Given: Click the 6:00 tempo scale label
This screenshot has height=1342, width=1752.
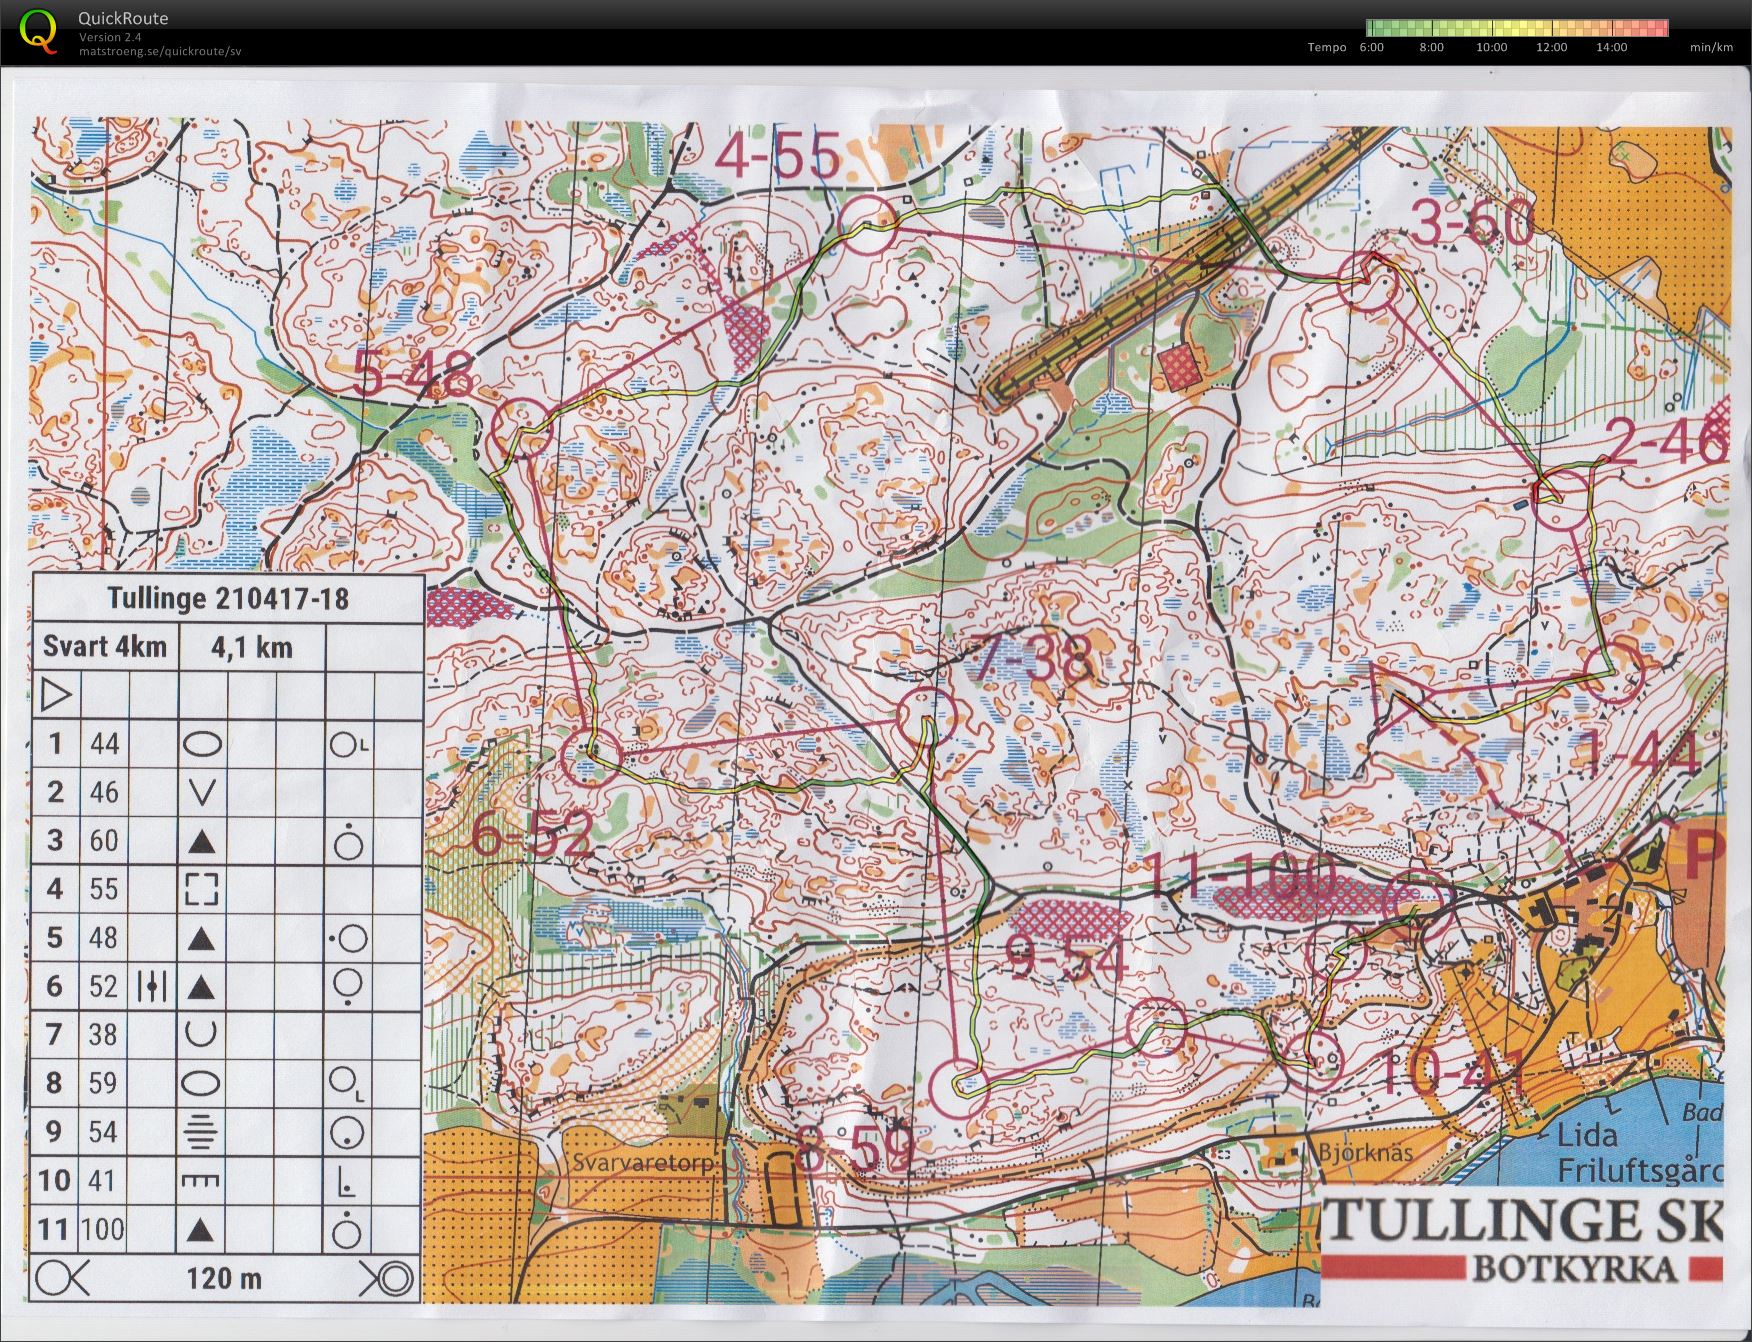Looking at the screenshot, I should click(x=1372, y=47).
